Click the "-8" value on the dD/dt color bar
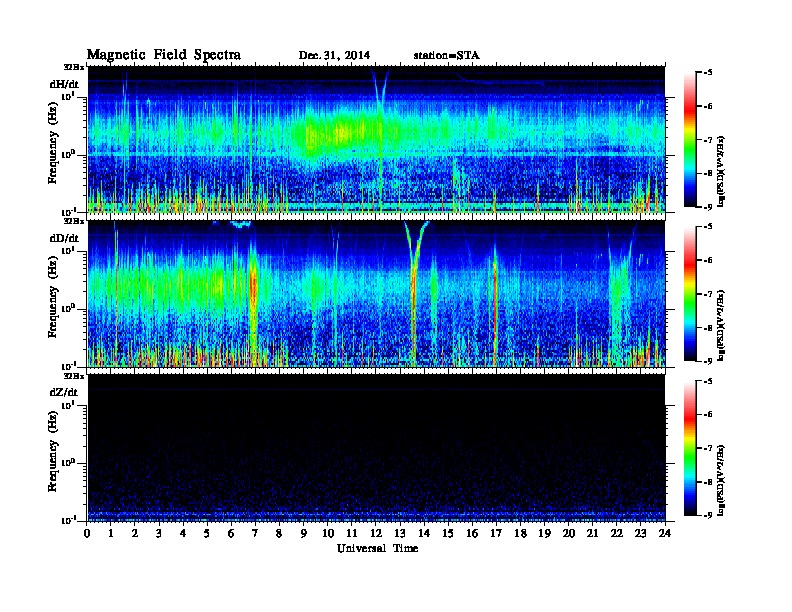 pos(708,328)
